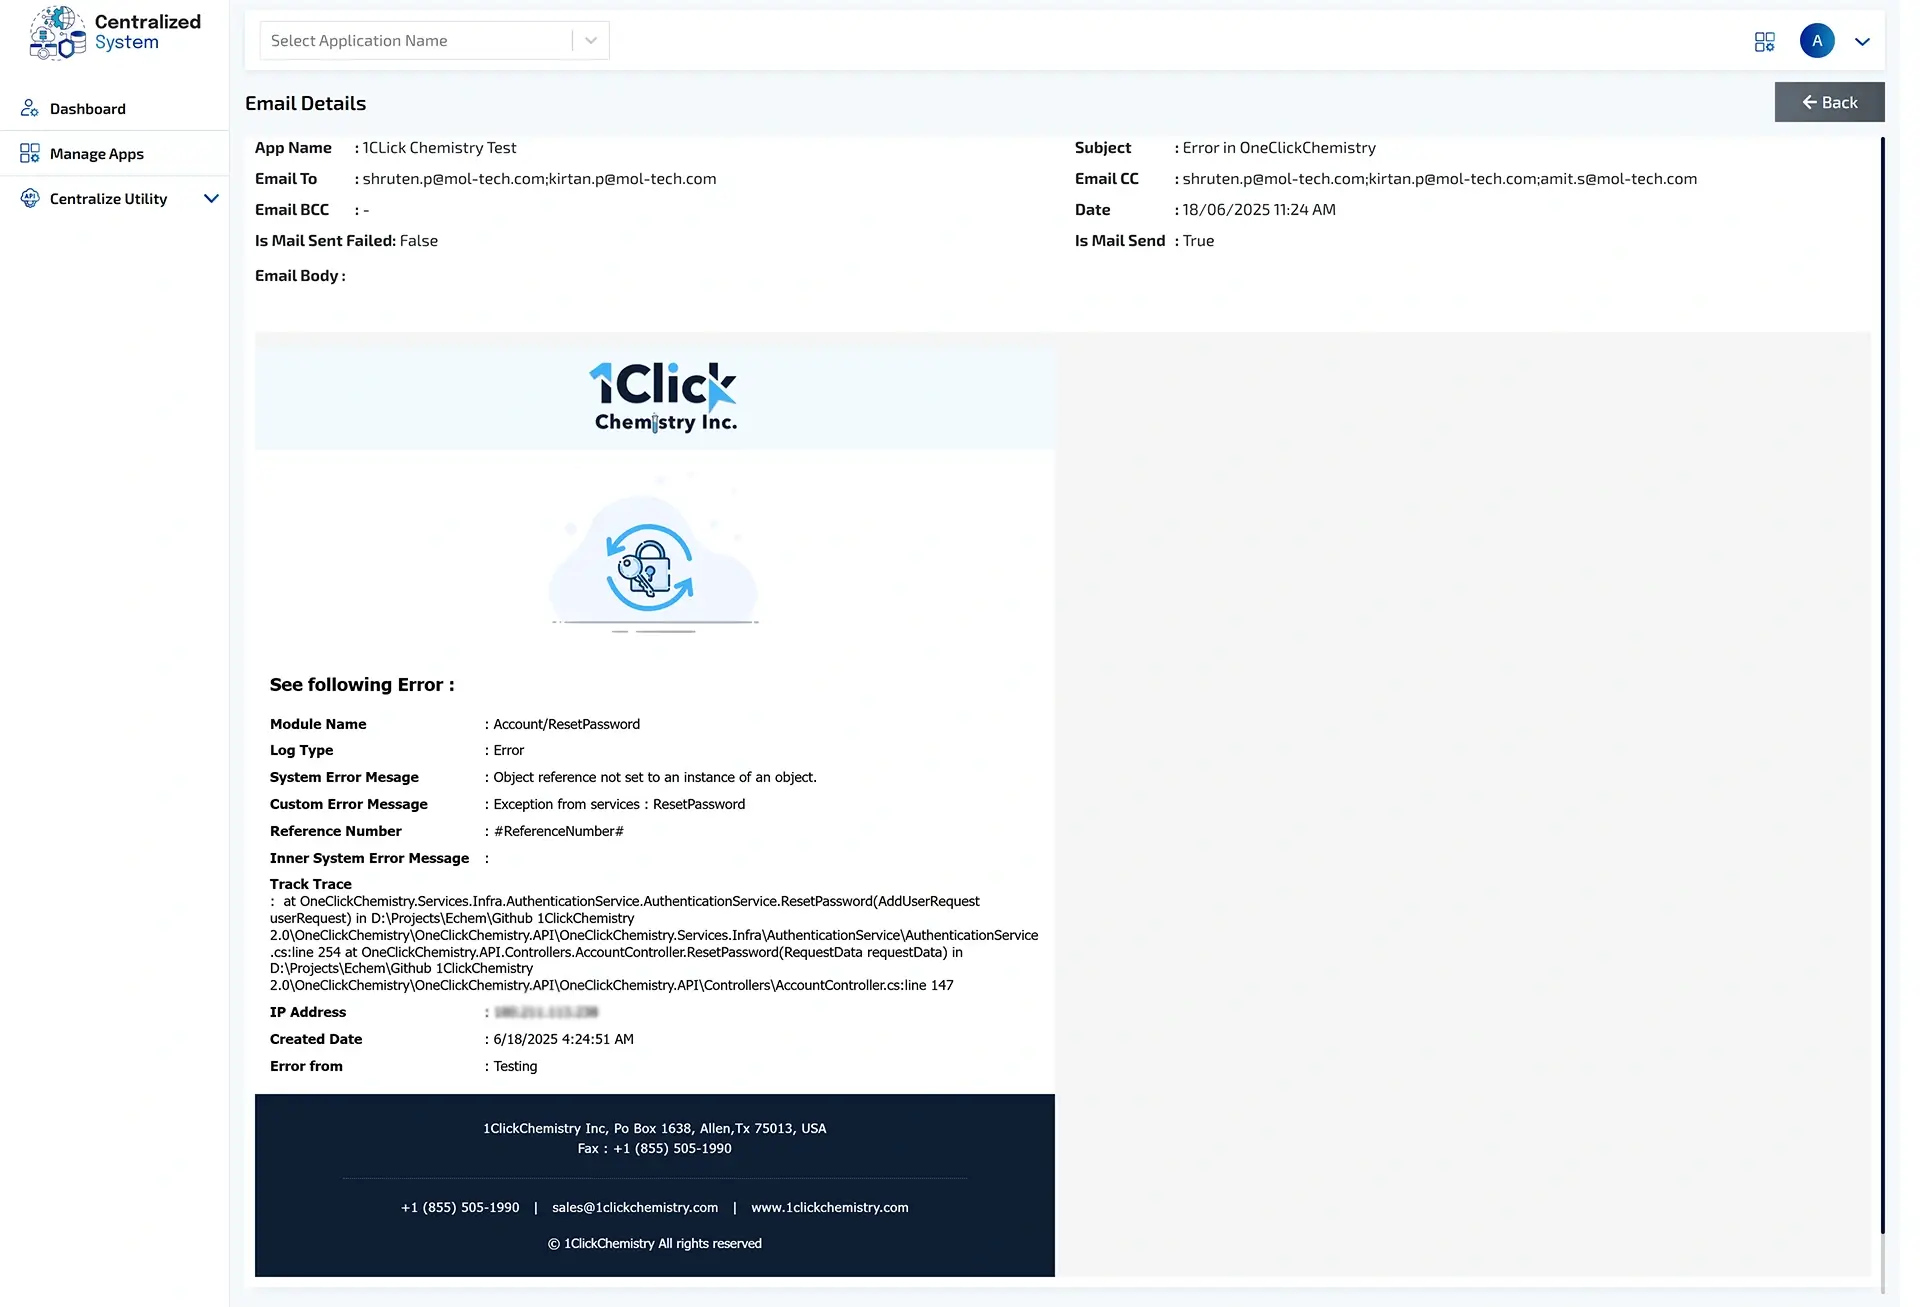Viewport: 1920px width, 1307px height.
Task: Click the +1 (855) 505-1990 phone link
Action: (x=460, y=1207)
